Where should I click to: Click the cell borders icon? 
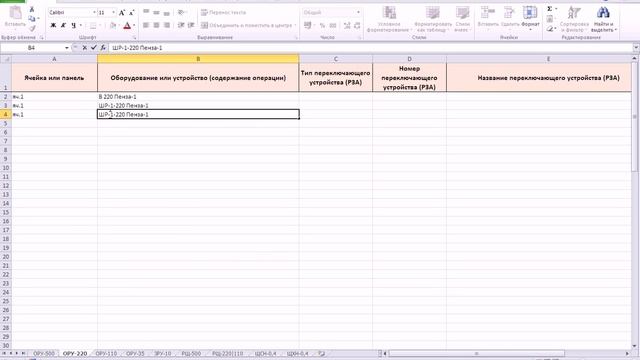(93, 26)
